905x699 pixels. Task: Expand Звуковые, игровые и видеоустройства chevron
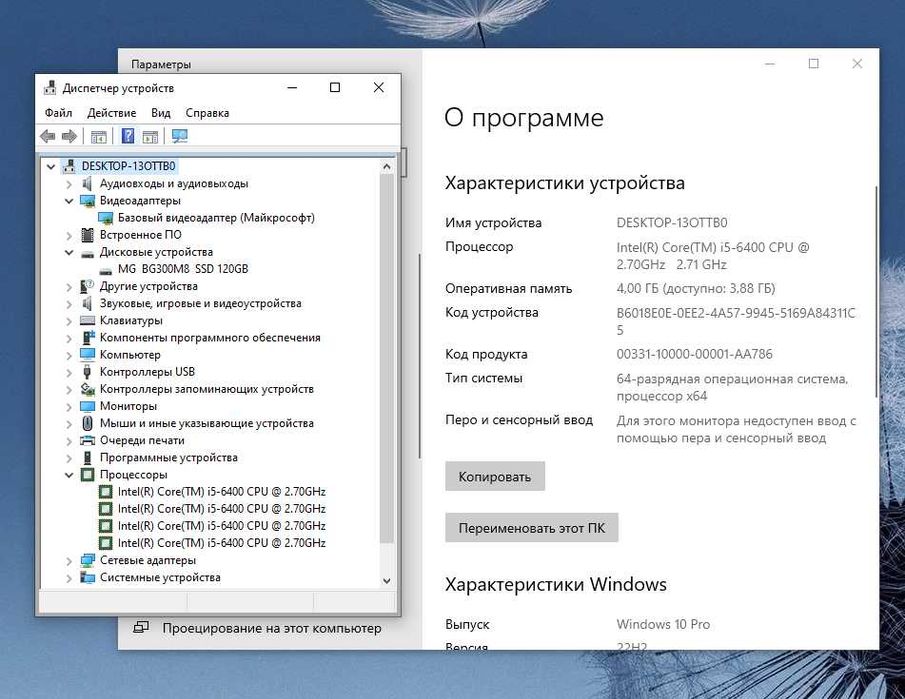[69, 304]
